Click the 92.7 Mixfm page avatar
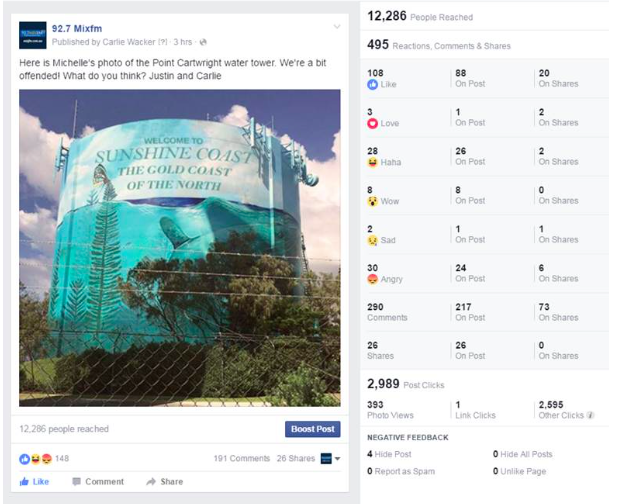 click(x=32, y=35)
